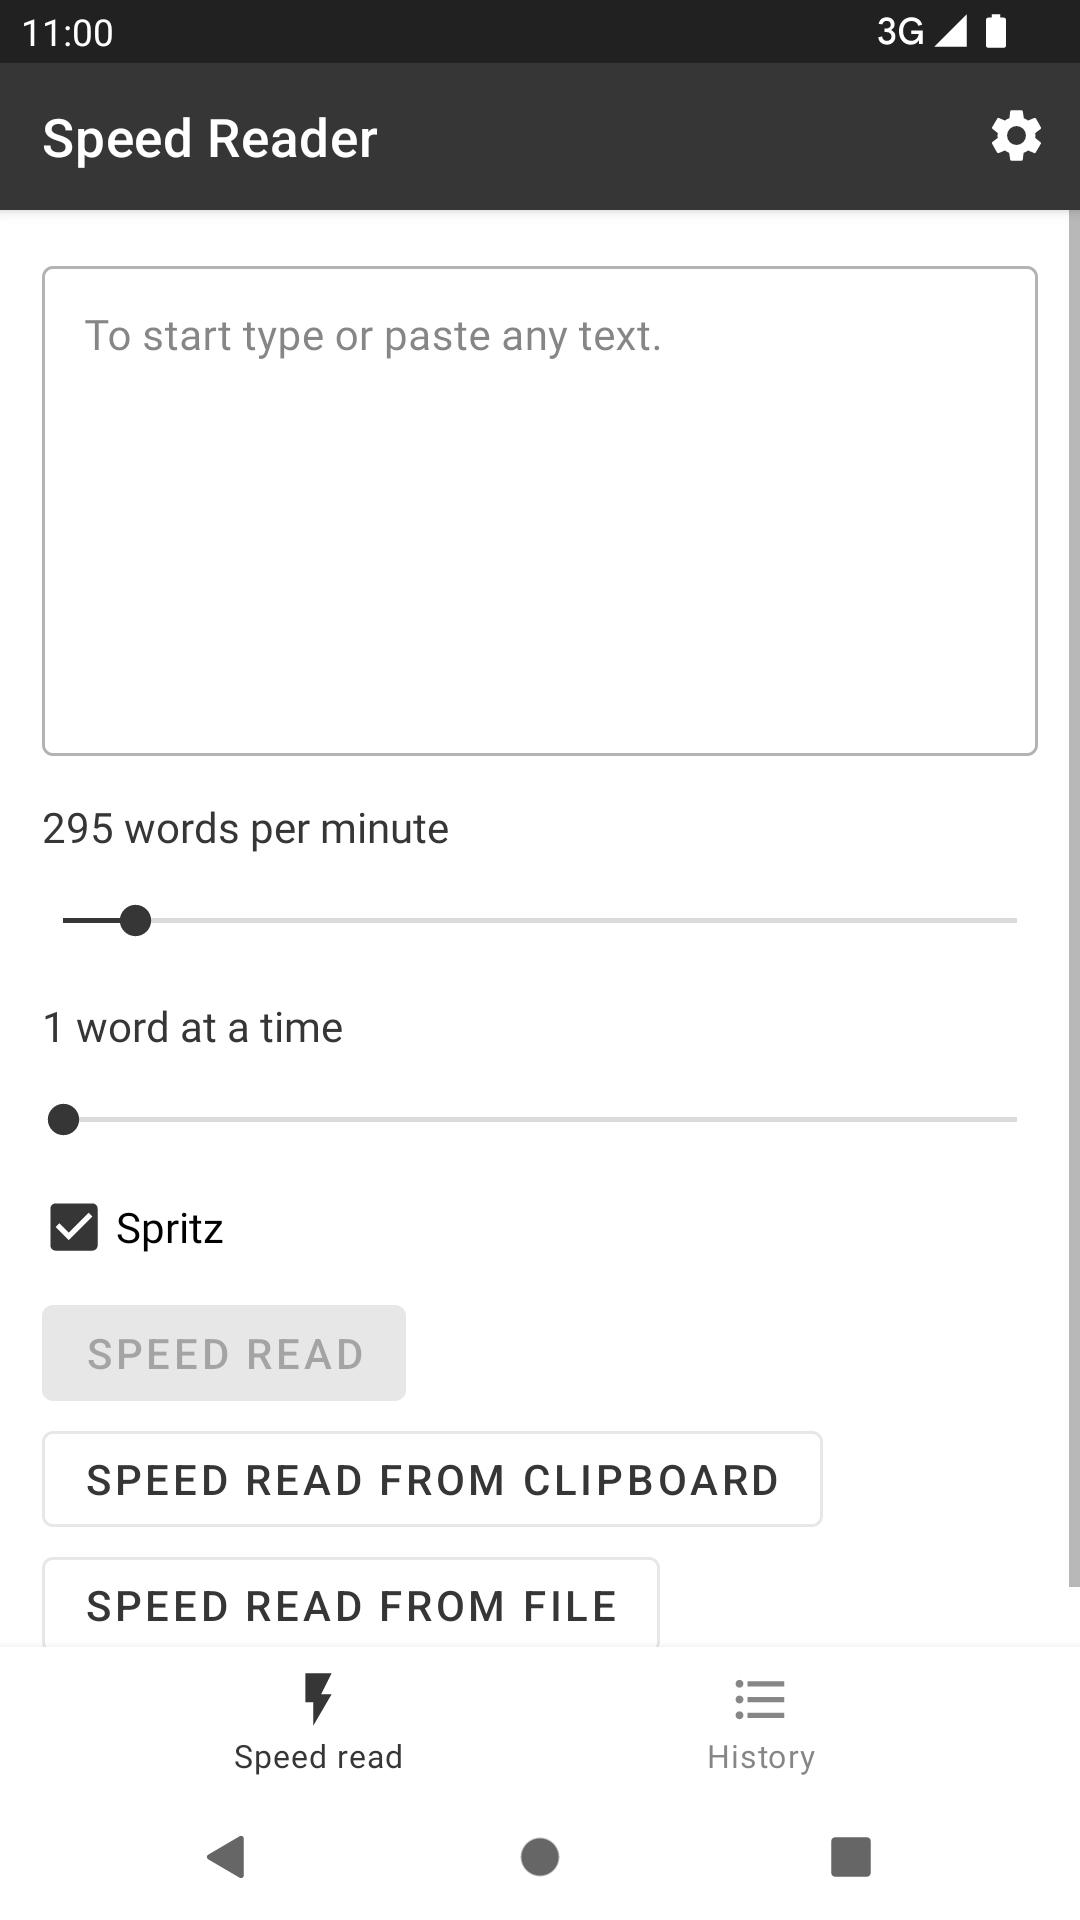Switch to the History tab
The height and width of the screenshot is (1920, 1080).
point(760,1757)
